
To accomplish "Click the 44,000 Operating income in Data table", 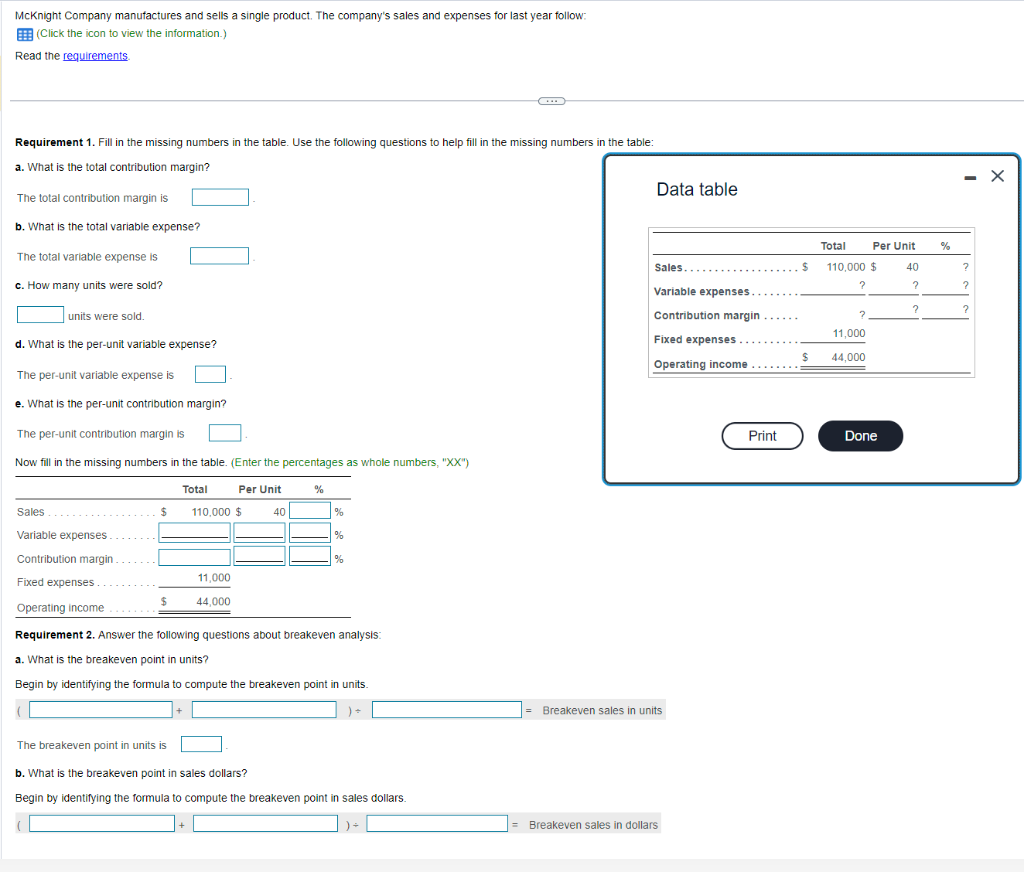I will (848, 357).
